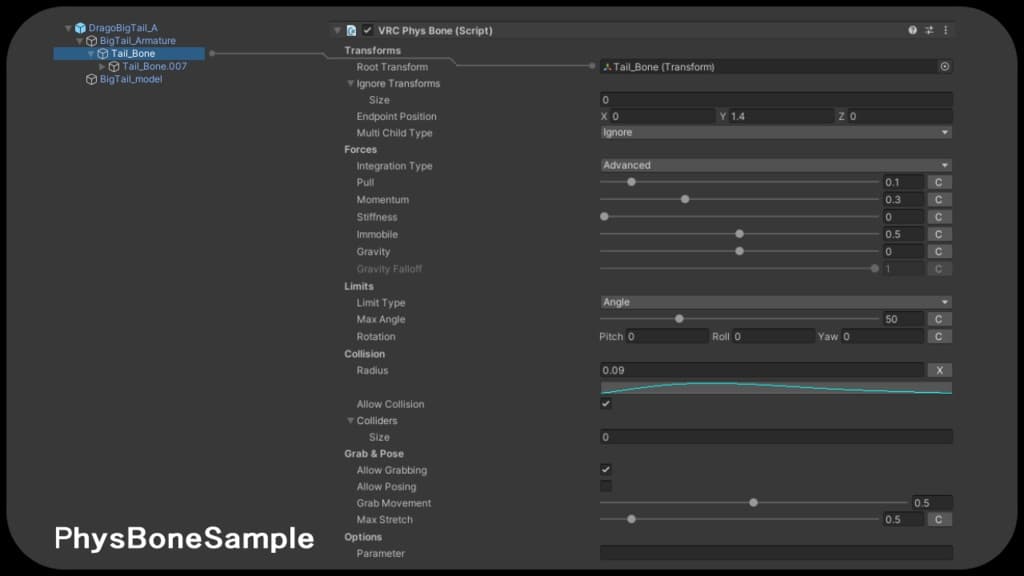Click the component preset sliders icon

[x=929, y=30]
